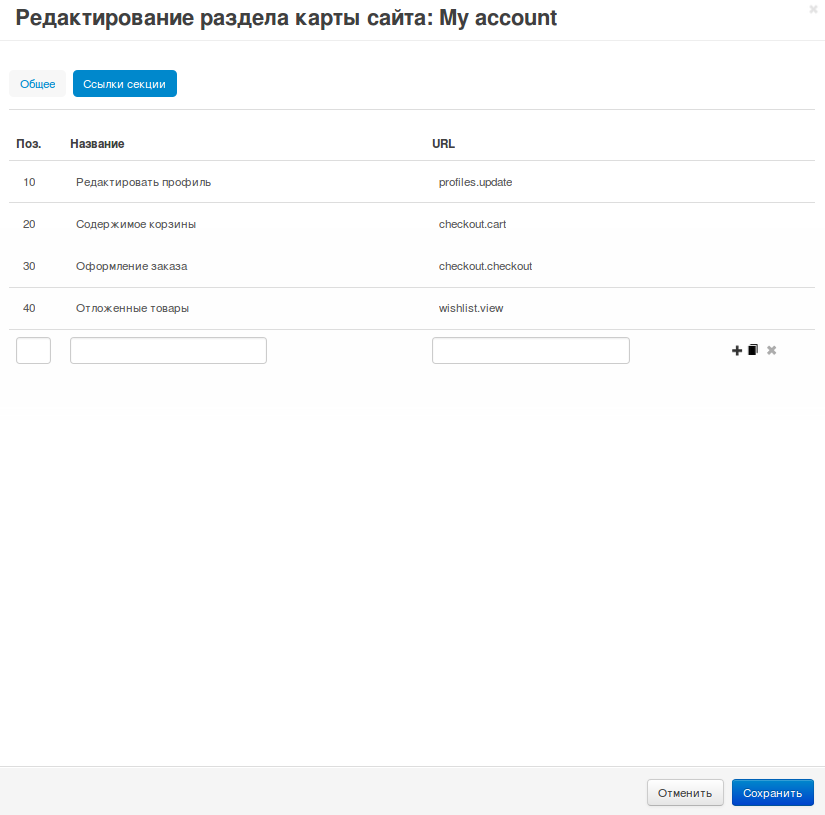Screen dimensions: 825x815
Task: Click the plus icon to add a new link
Action: (737, 350)
